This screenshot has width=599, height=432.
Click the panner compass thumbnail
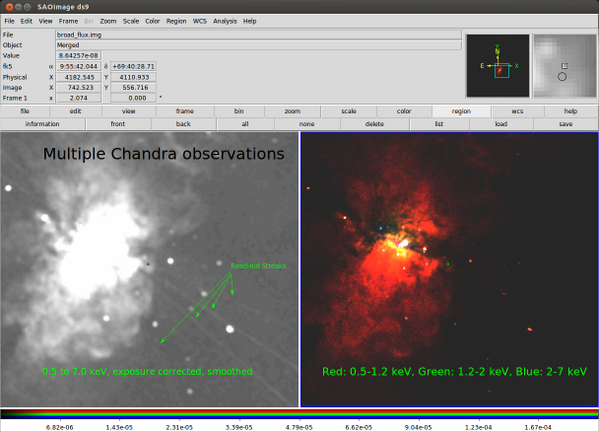click(498, 66)
